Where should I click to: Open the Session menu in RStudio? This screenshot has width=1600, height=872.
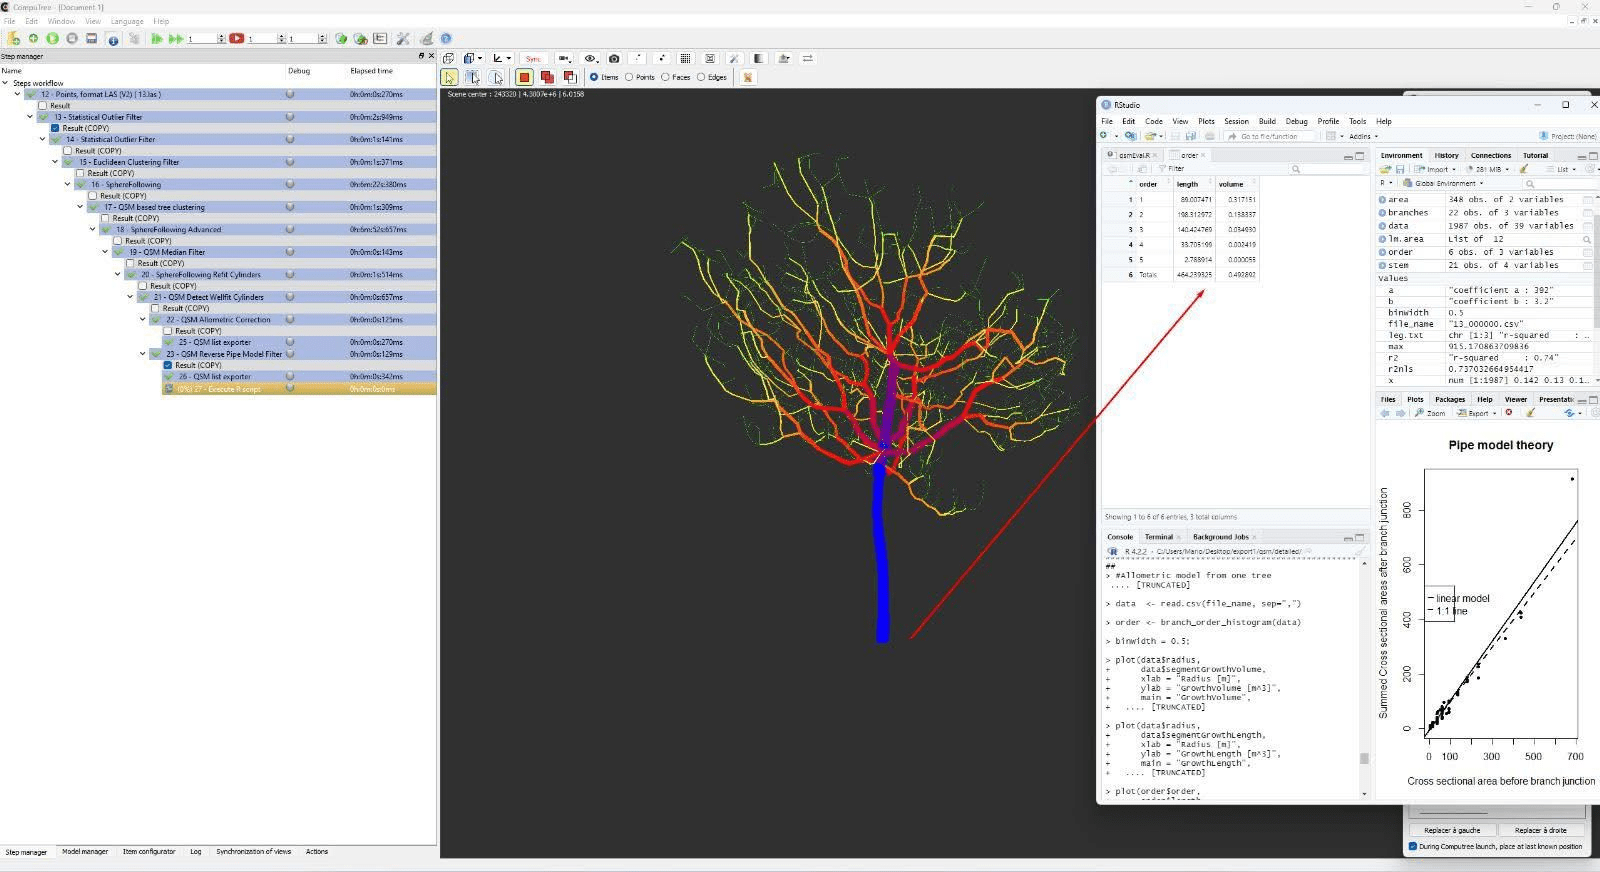pyautogui.click(x=1236, y=121)
